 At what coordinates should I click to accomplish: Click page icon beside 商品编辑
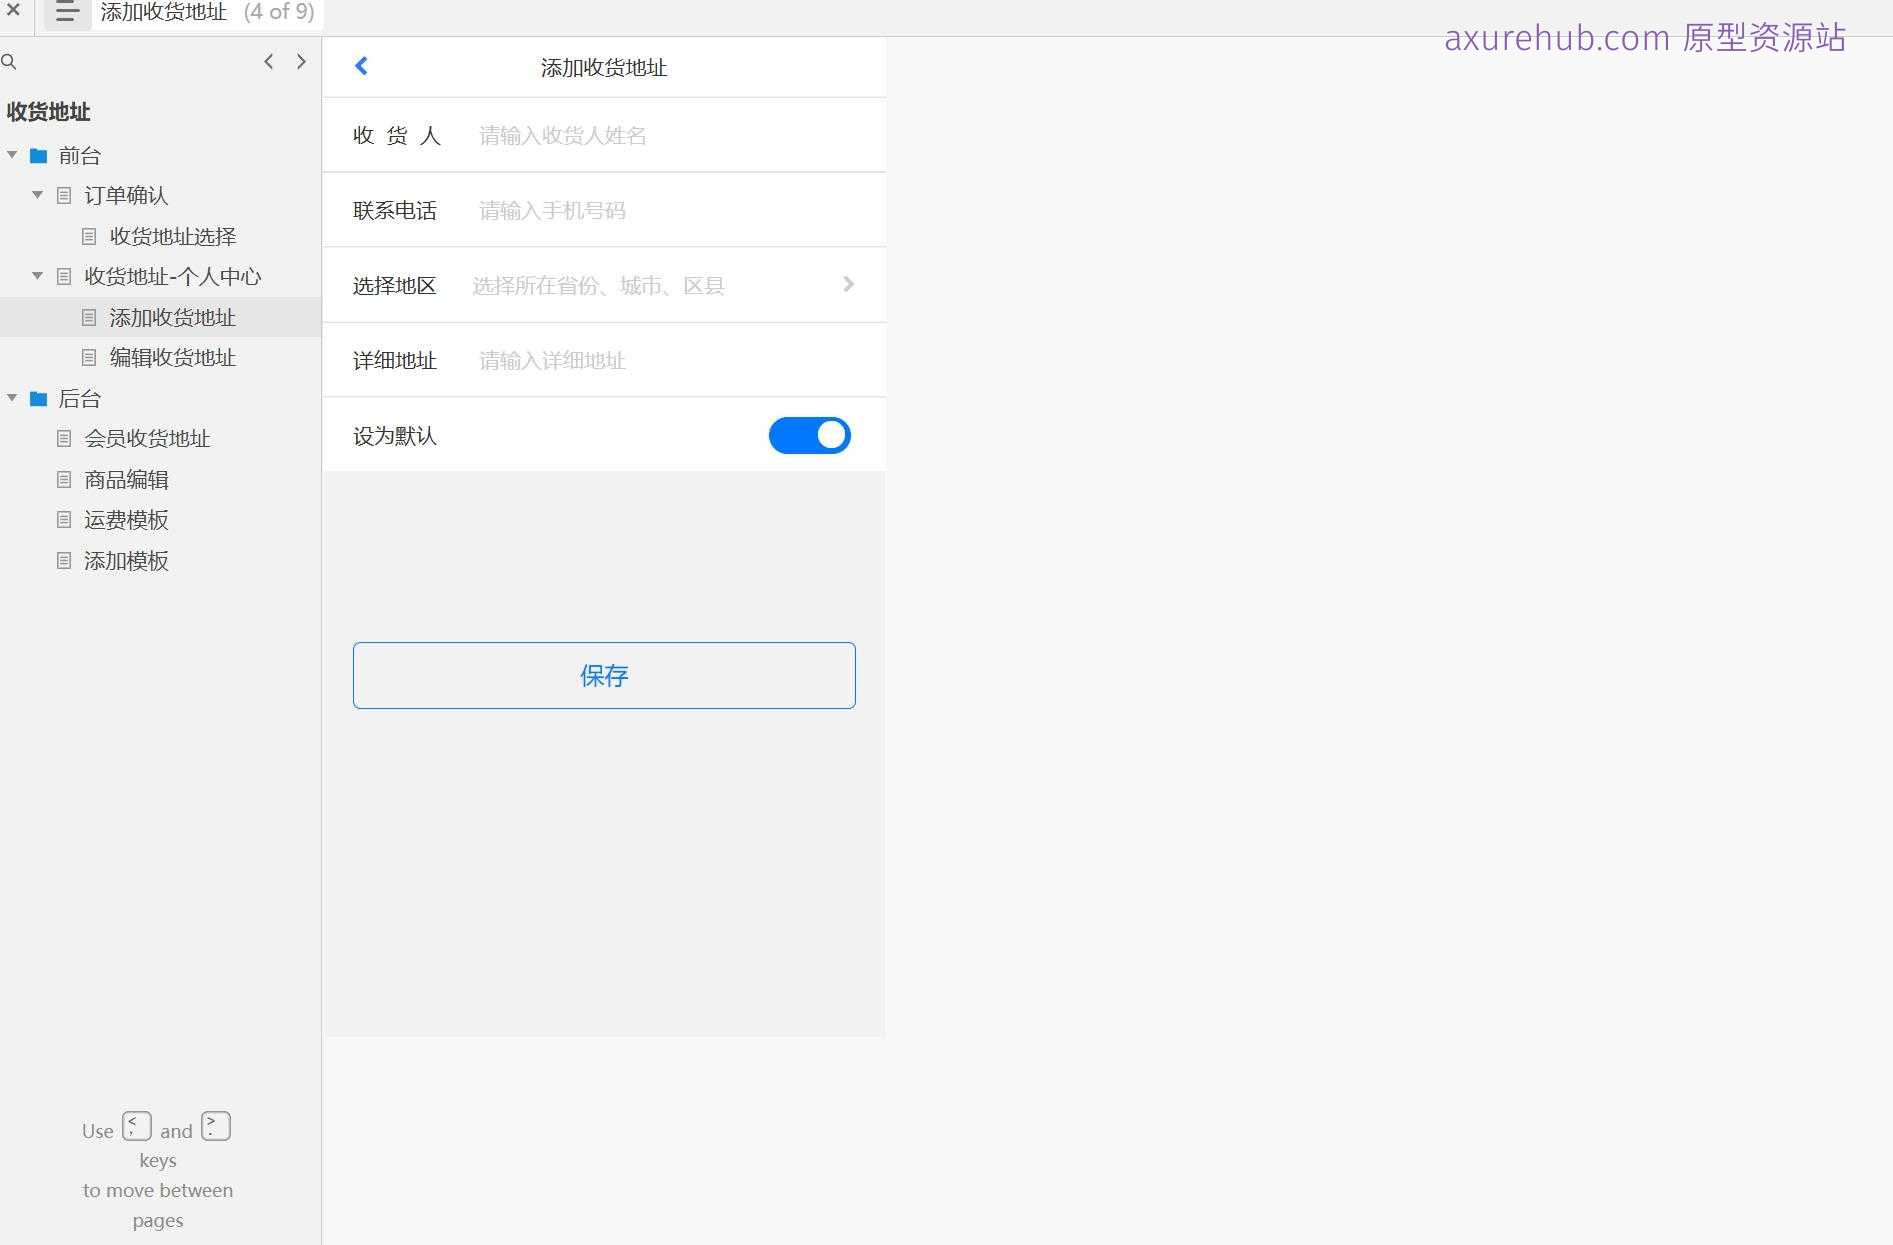(x=64, y=479)
